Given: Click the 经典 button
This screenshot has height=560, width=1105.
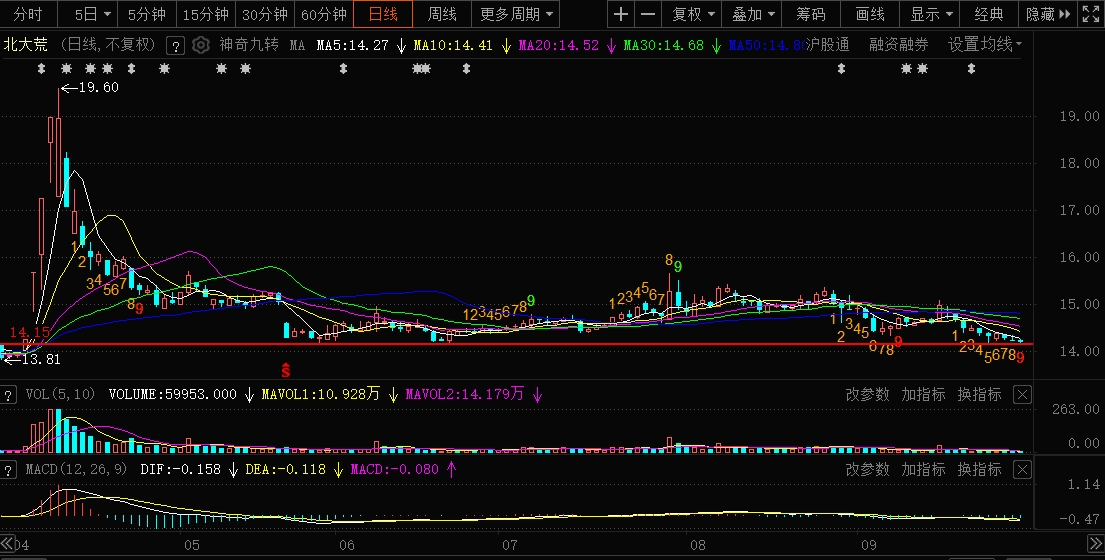Looking at the screenshot, I should click(989, 14).
